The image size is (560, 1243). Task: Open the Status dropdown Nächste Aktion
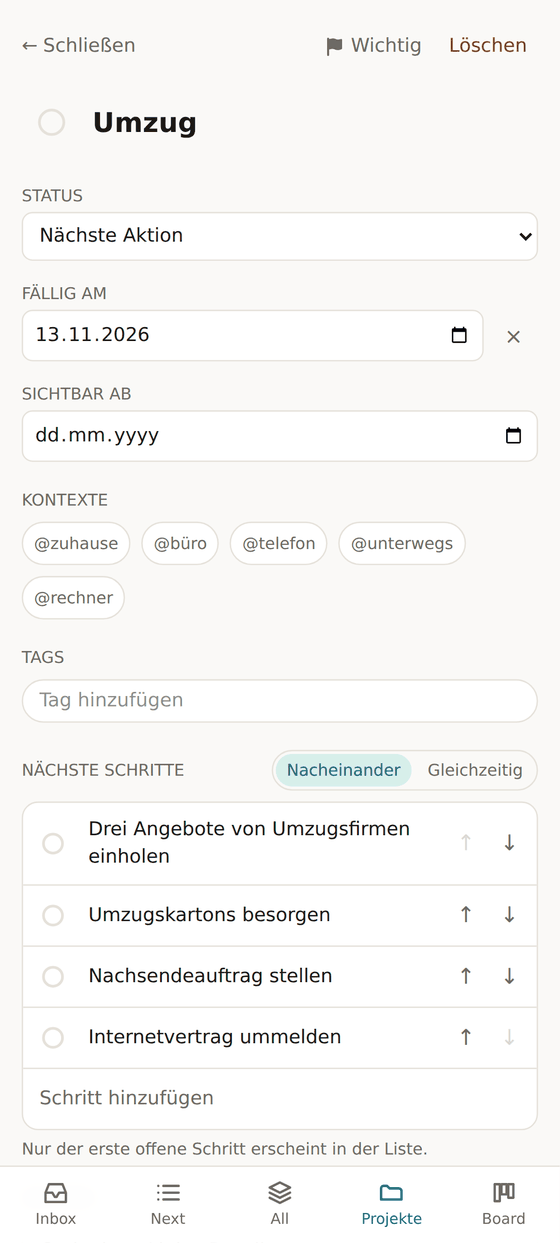tap(280, 236)
